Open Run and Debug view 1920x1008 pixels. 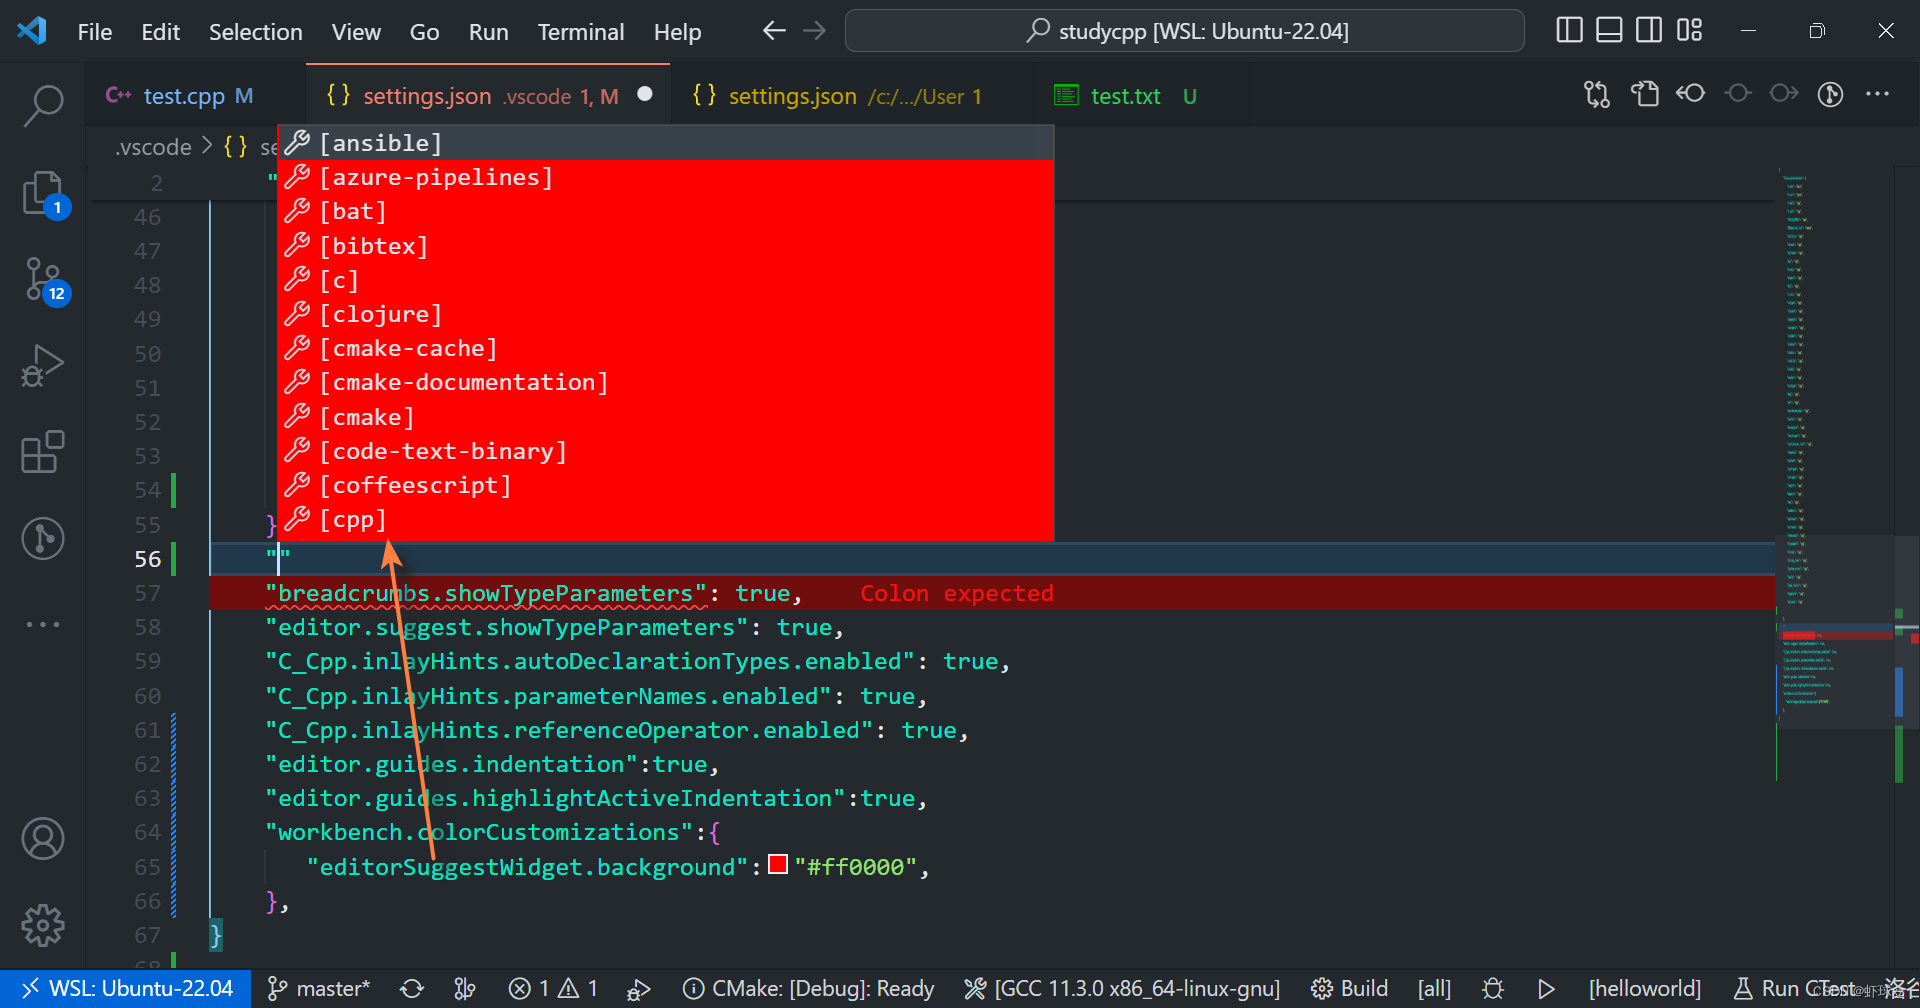click(43, 365)
